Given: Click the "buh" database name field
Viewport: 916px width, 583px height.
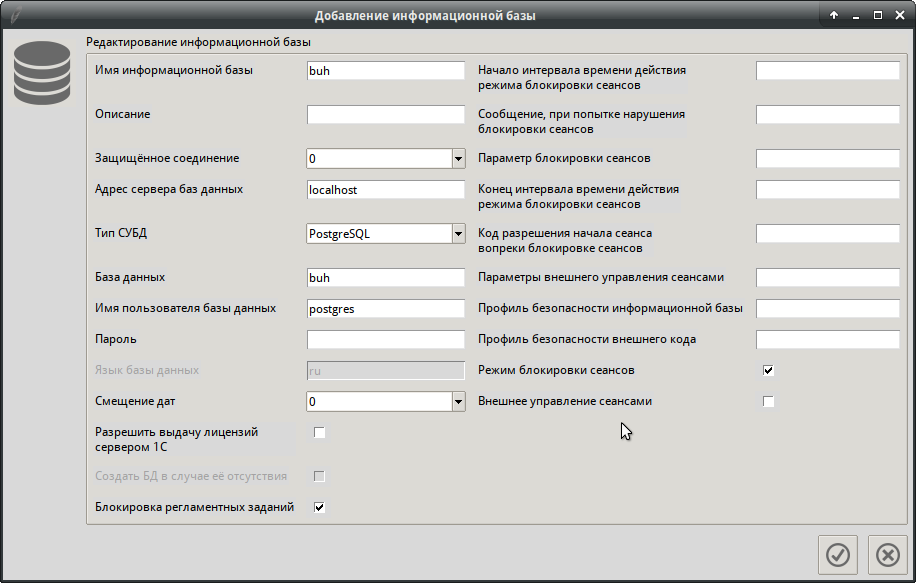Looking at the screenshot, I should (x=384, y=70).
